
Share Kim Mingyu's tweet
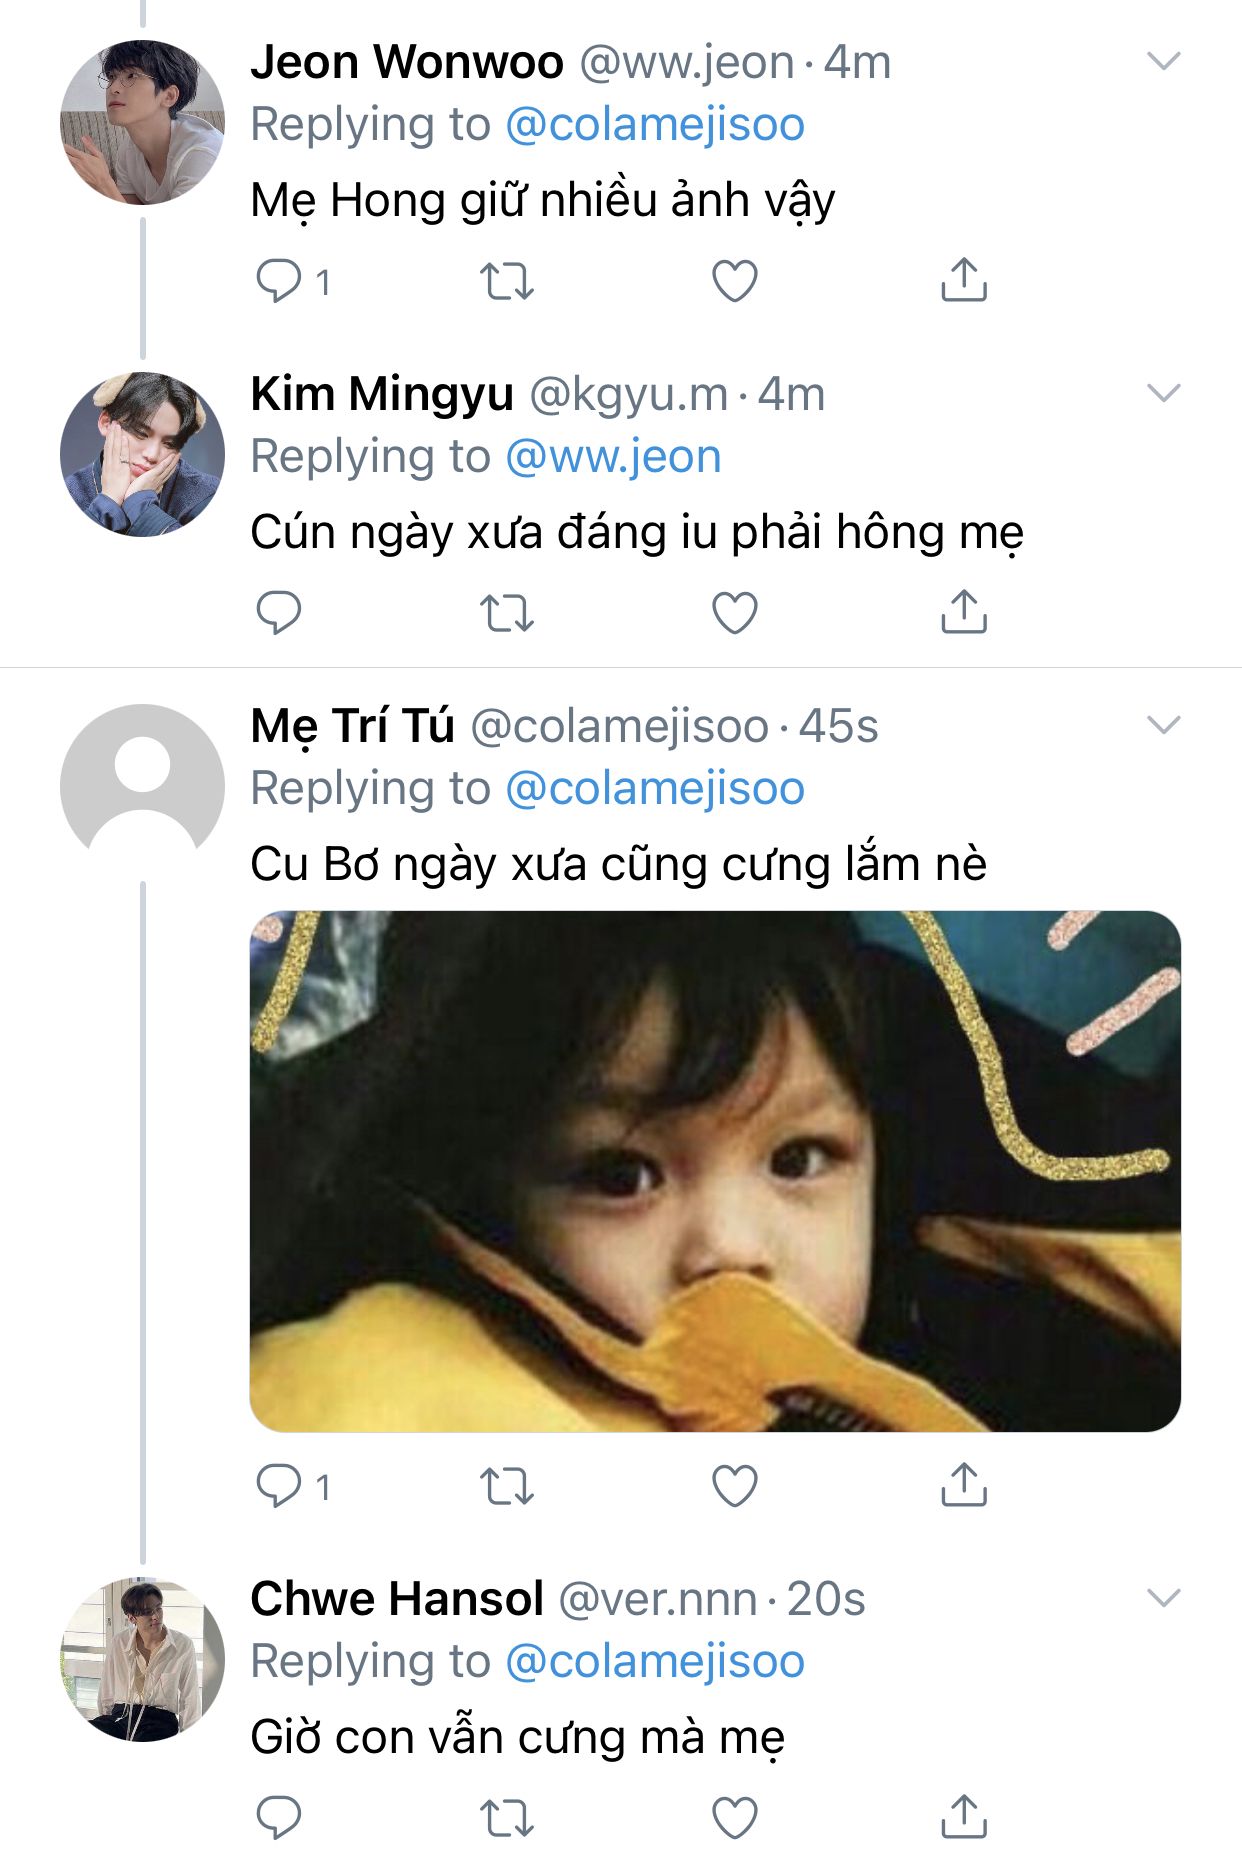pos(964,612)
